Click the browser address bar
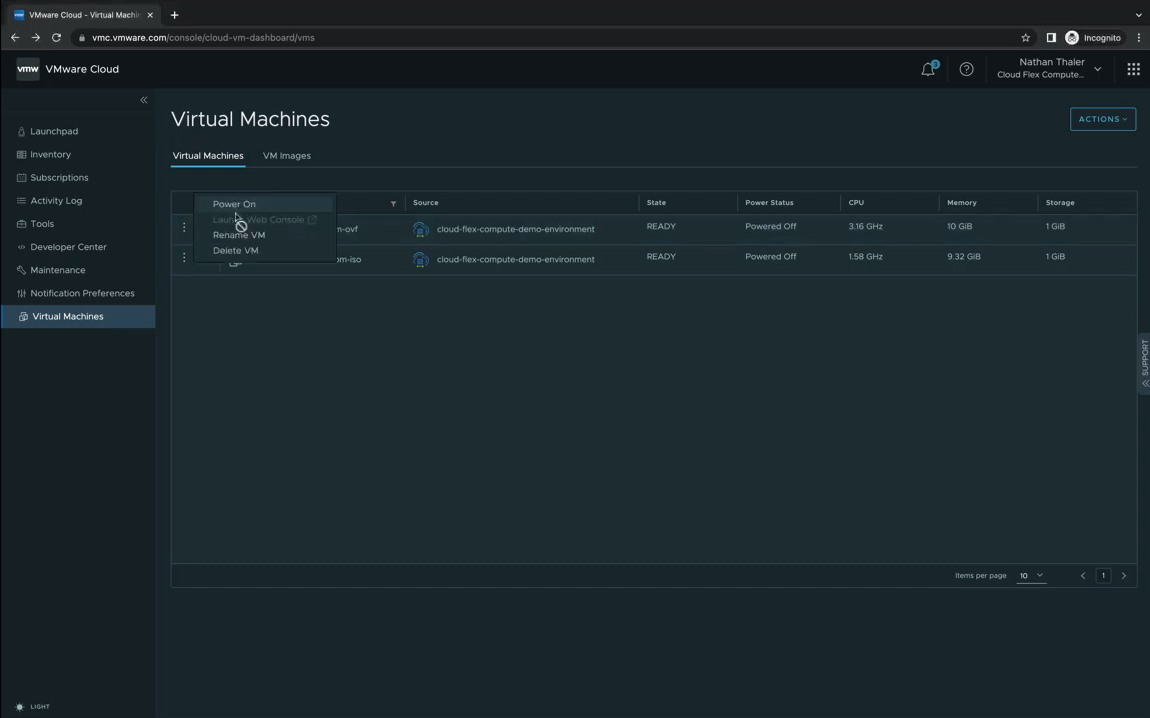Viewport: 1150px width, 718px height. [x=543, y=37]
